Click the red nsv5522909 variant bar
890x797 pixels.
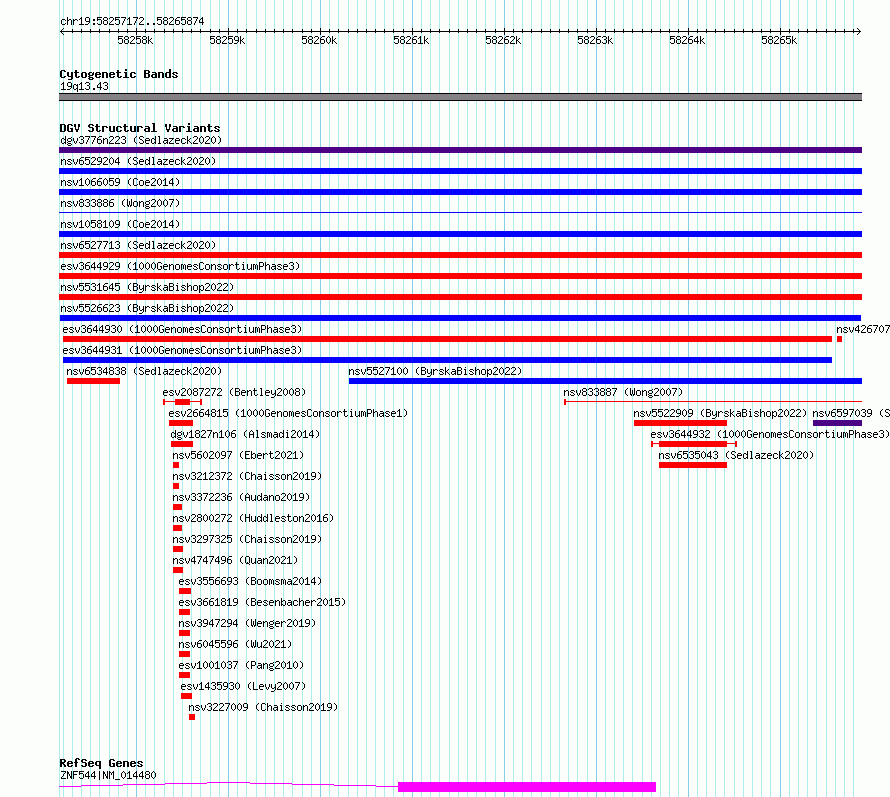(x=680, y=423)
